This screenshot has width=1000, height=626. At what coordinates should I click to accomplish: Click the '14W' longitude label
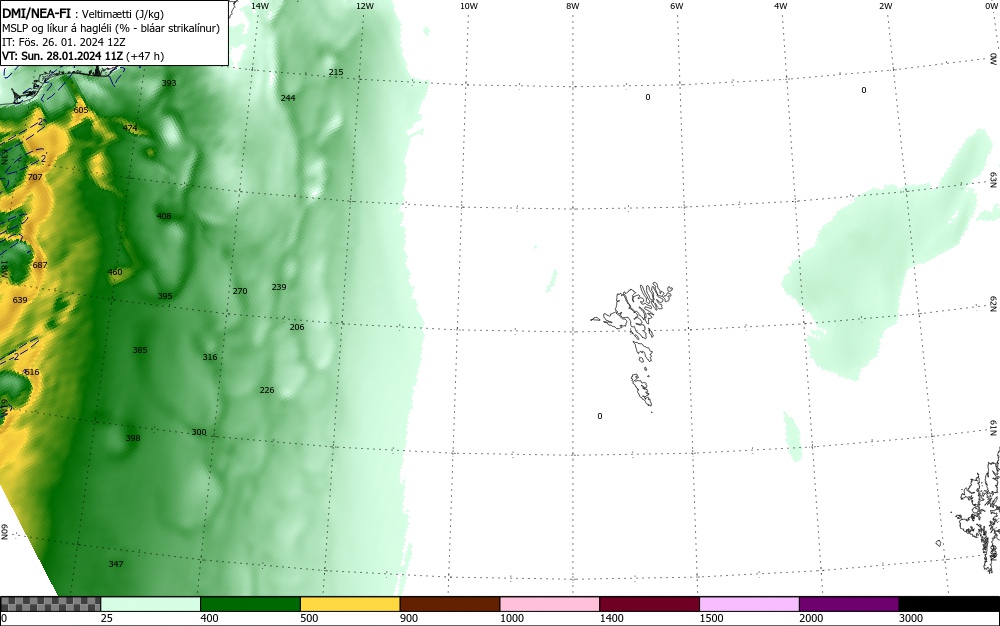(x=260, y=6)
